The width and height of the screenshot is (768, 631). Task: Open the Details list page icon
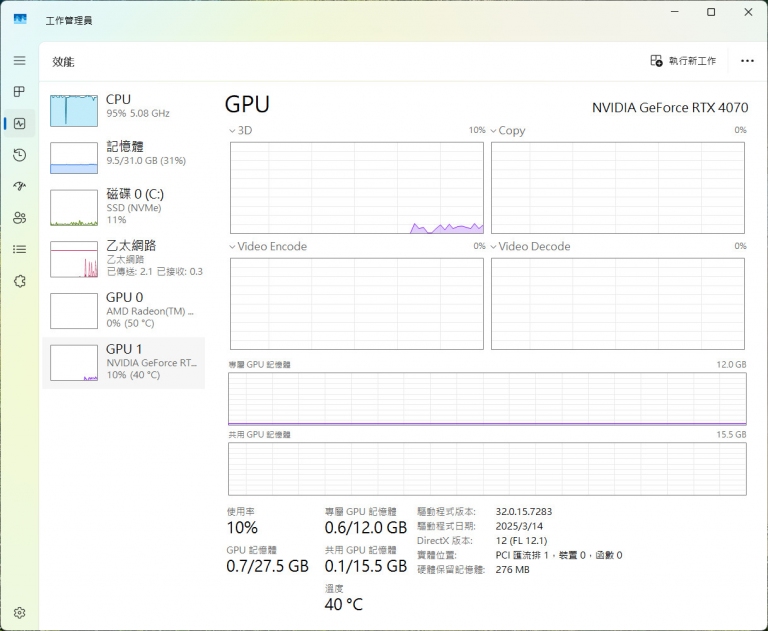tap(19, 249)
